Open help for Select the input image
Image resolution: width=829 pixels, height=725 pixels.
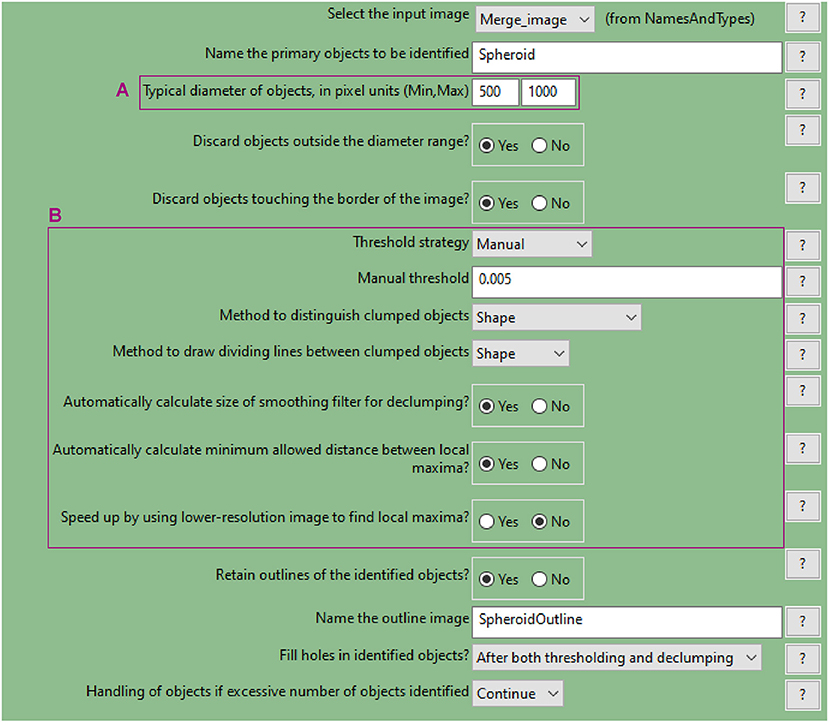tap(802, 18)
